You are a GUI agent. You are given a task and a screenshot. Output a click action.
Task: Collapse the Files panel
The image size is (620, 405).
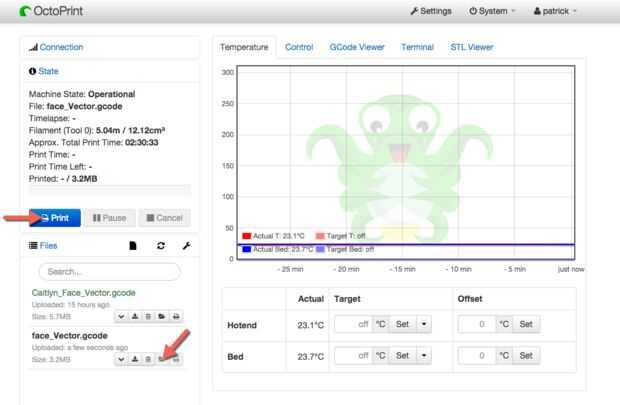click(x=48, y=246)
